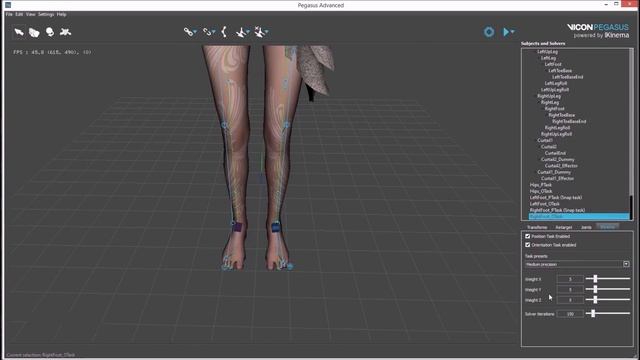The height and width of the screenshot is (360, 640).
Task: Open the Settings menu
Action: pos(46,14)
